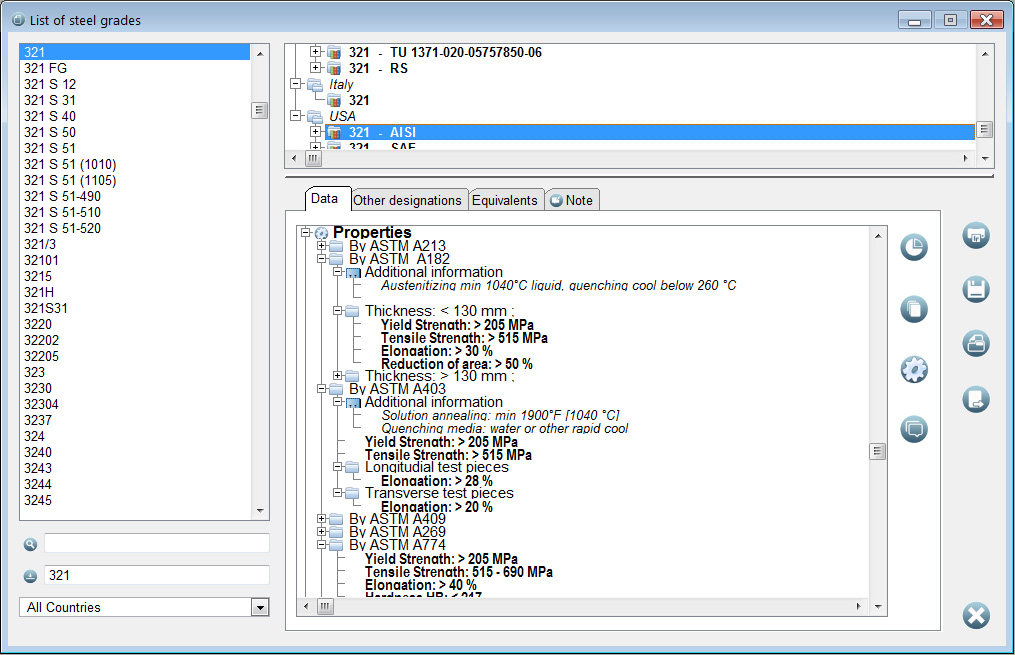1015x655 pixels.
Task: Expand the By ASTM A269 node
Action: [322, 531]
